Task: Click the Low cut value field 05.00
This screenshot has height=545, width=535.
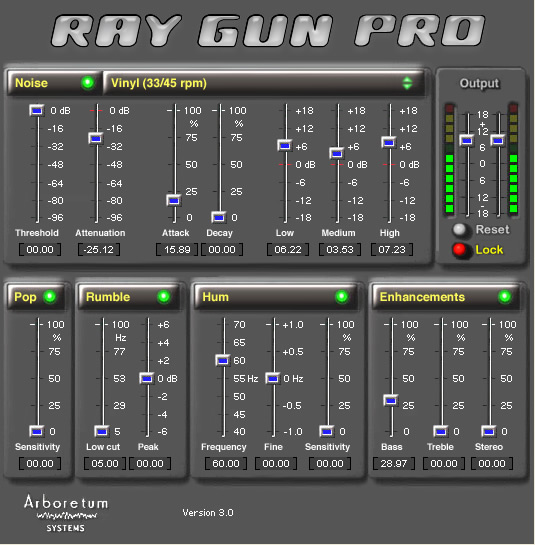Action: [x=105, y=463]
